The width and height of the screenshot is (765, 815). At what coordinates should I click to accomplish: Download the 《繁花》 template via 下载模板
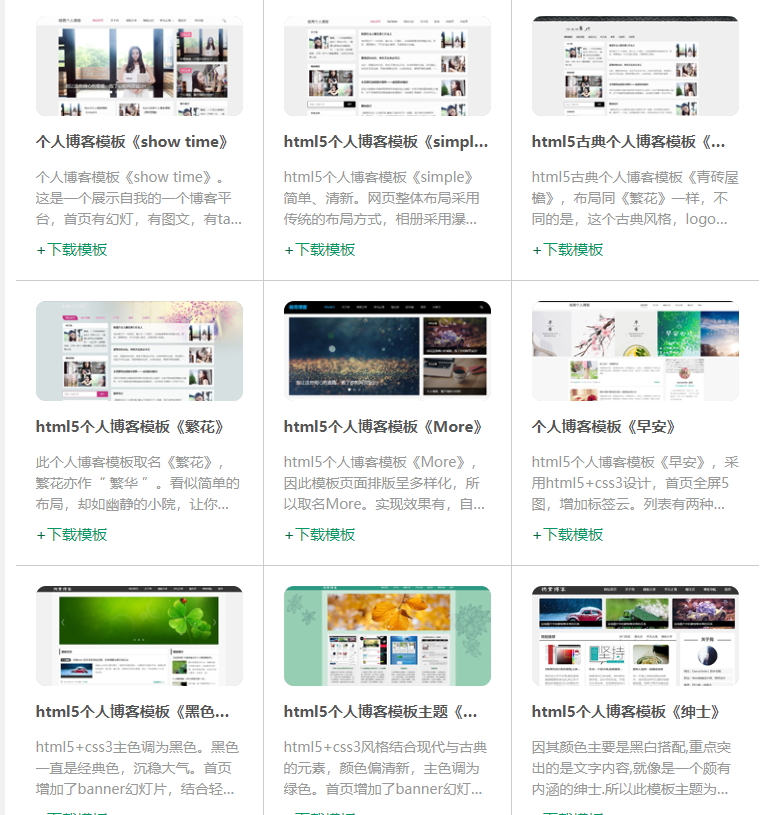(72, 535)
